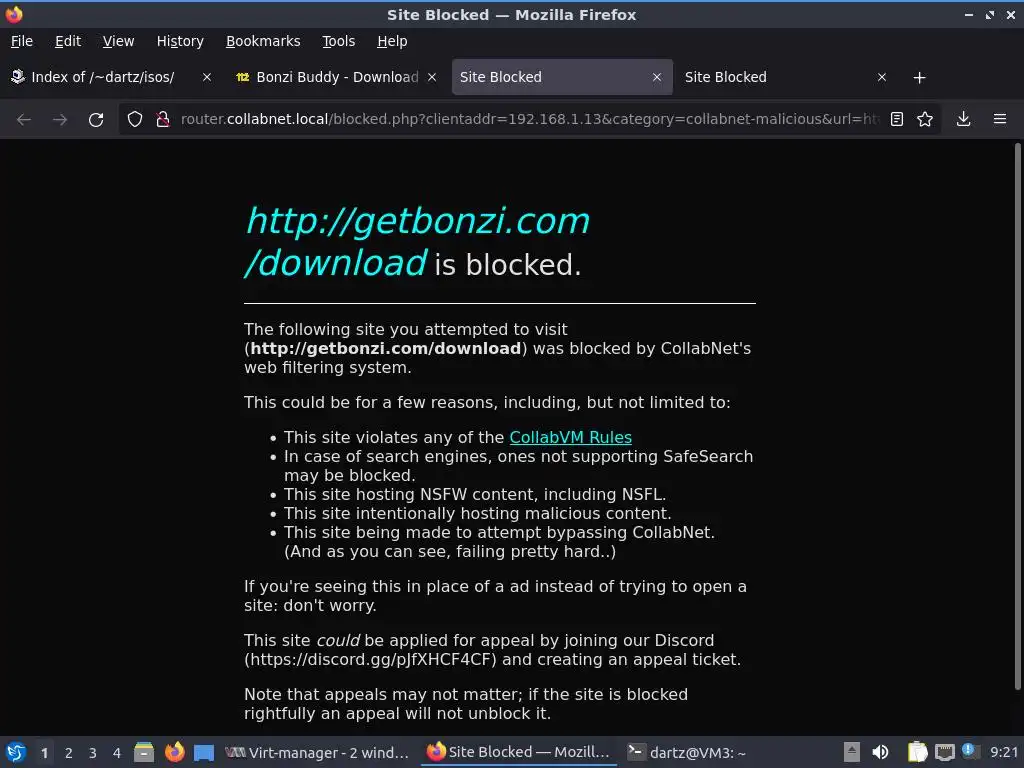Screen dimensions: 1024x768
Task: Select Site Blocked Mozilla taskbar entry
Action: click(x=519, y=752)
